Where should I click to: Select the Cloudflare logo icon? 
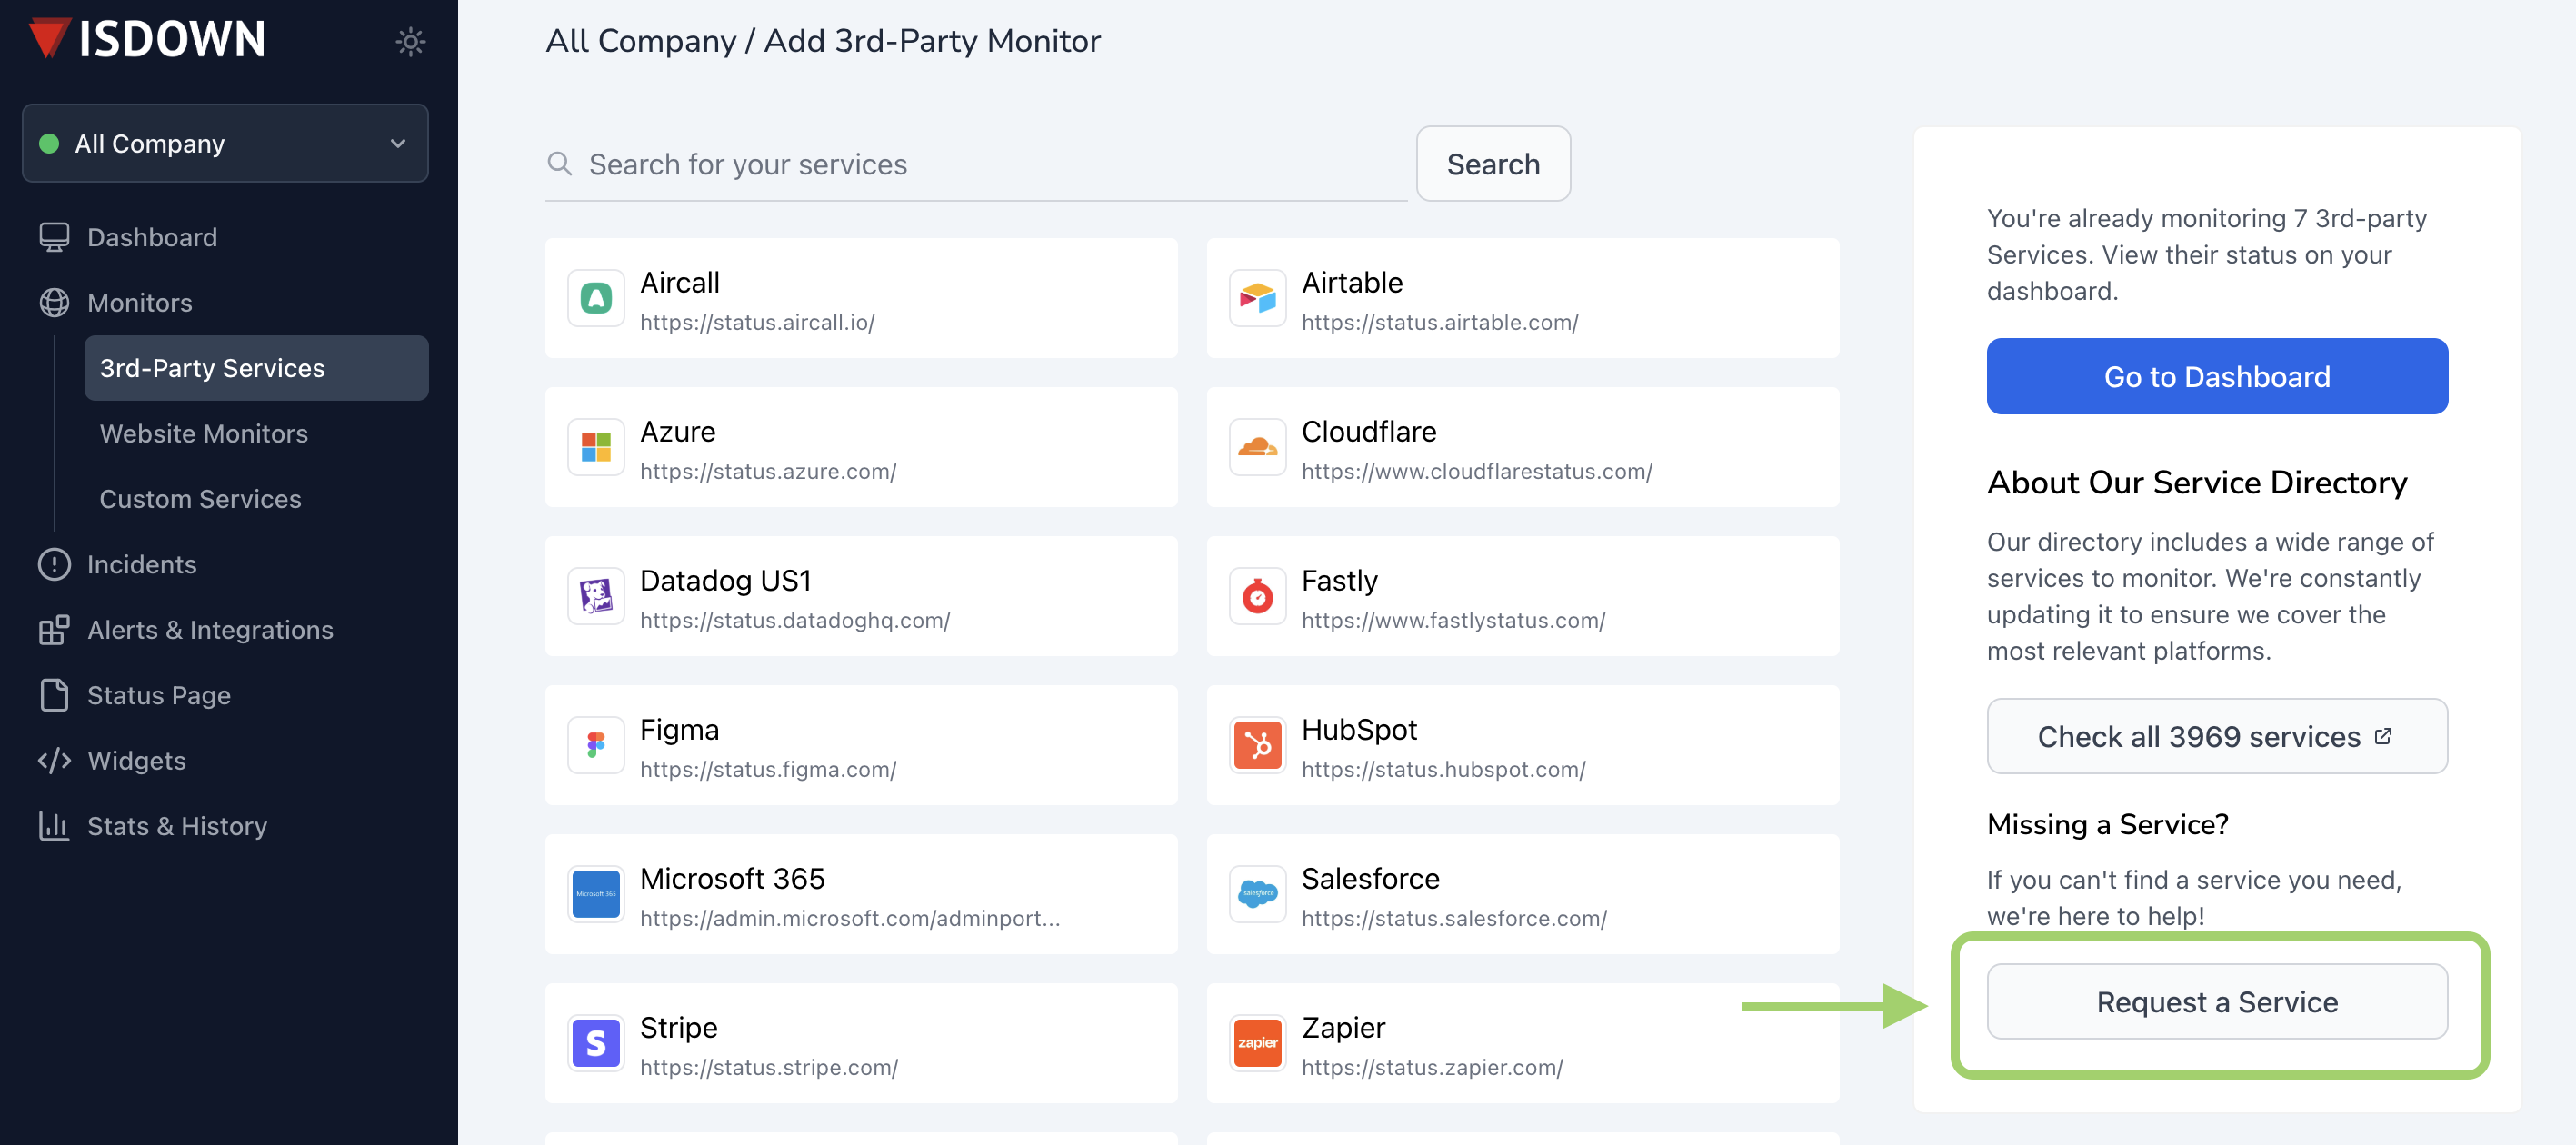tap(1257, 447)
